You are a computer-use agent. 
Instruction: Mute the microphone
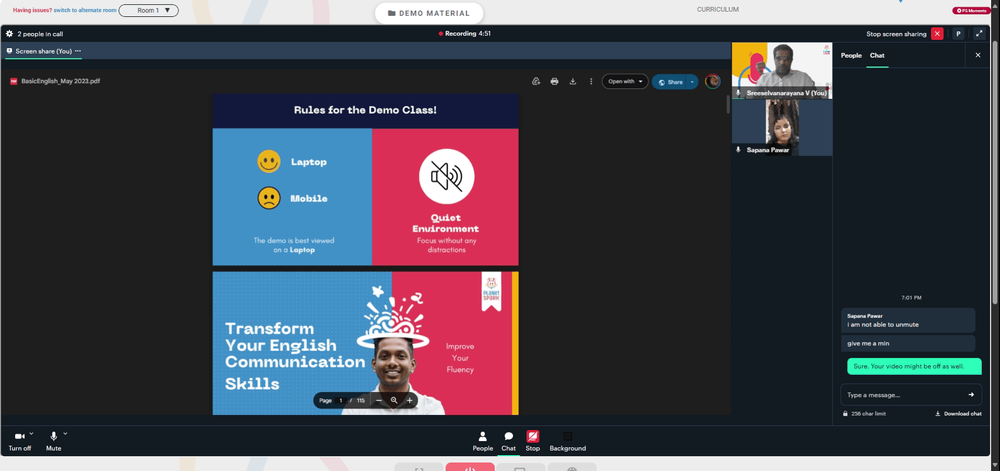54,441
